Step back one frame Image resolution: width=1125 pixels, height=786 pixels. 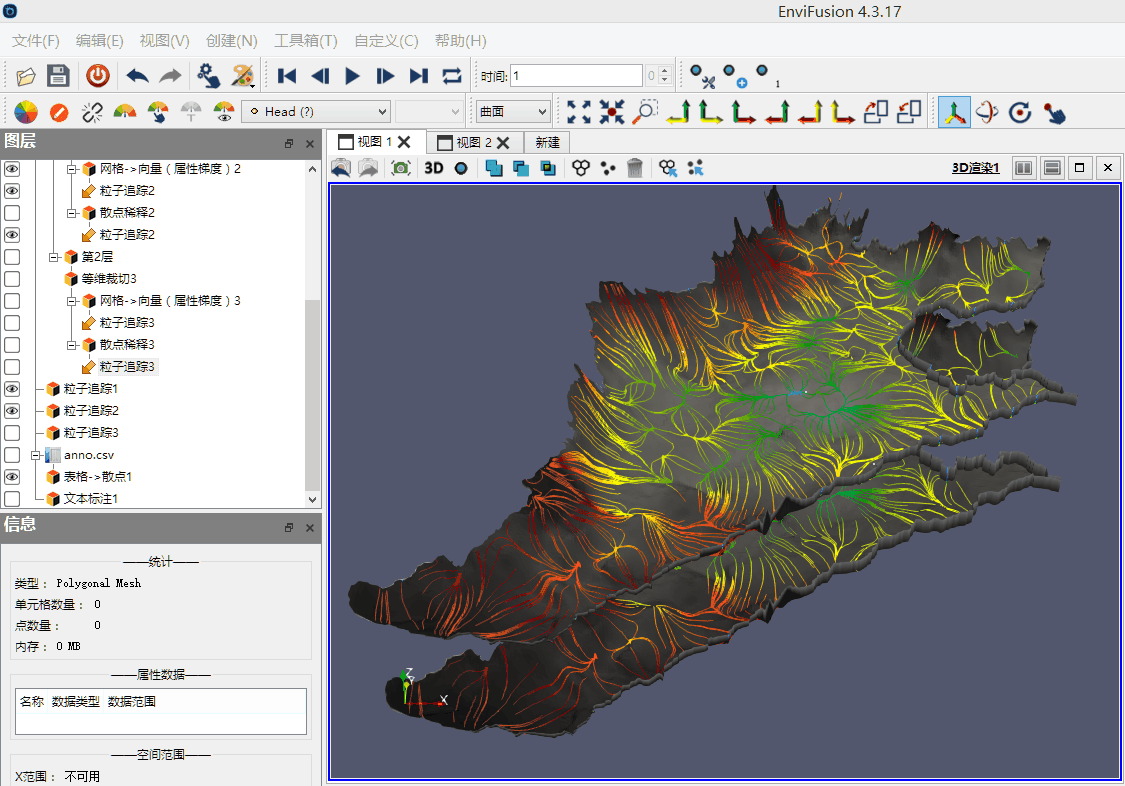tap(320, 76)
